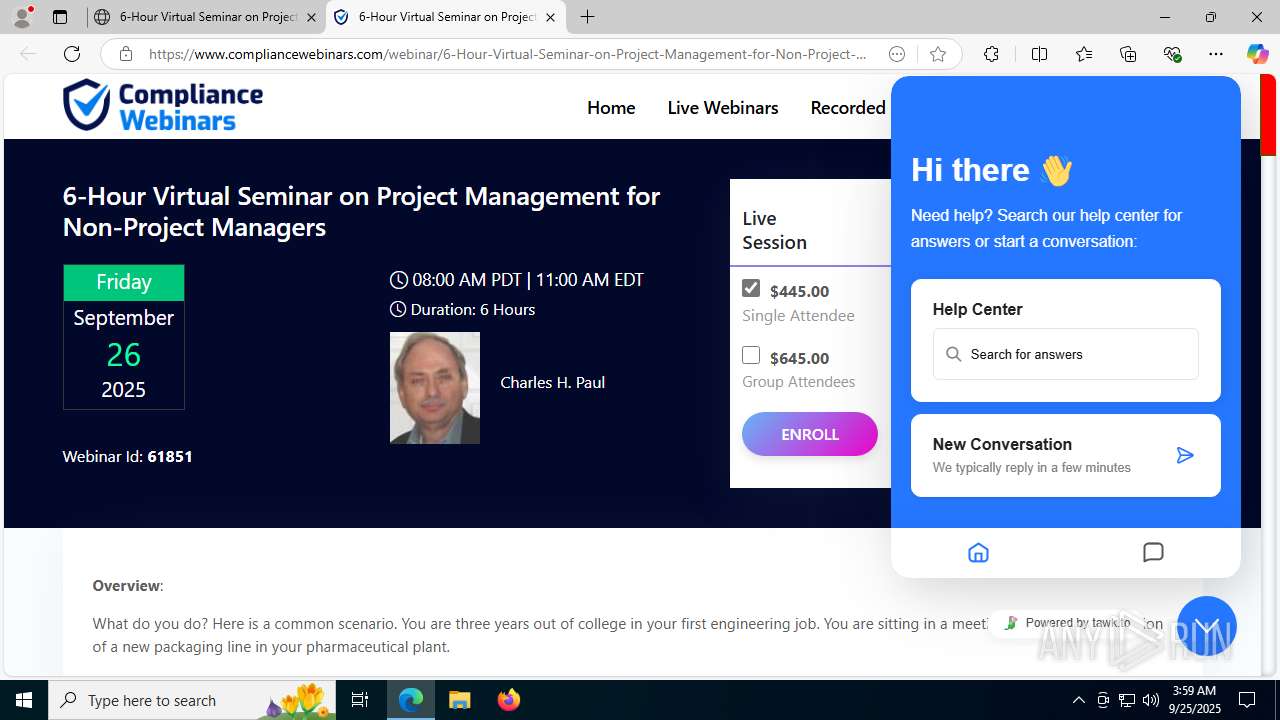The width and height of the screenshot is (1280, 720).
Task: Show hidden system tray icons chevron
Action: point(1078,700)
